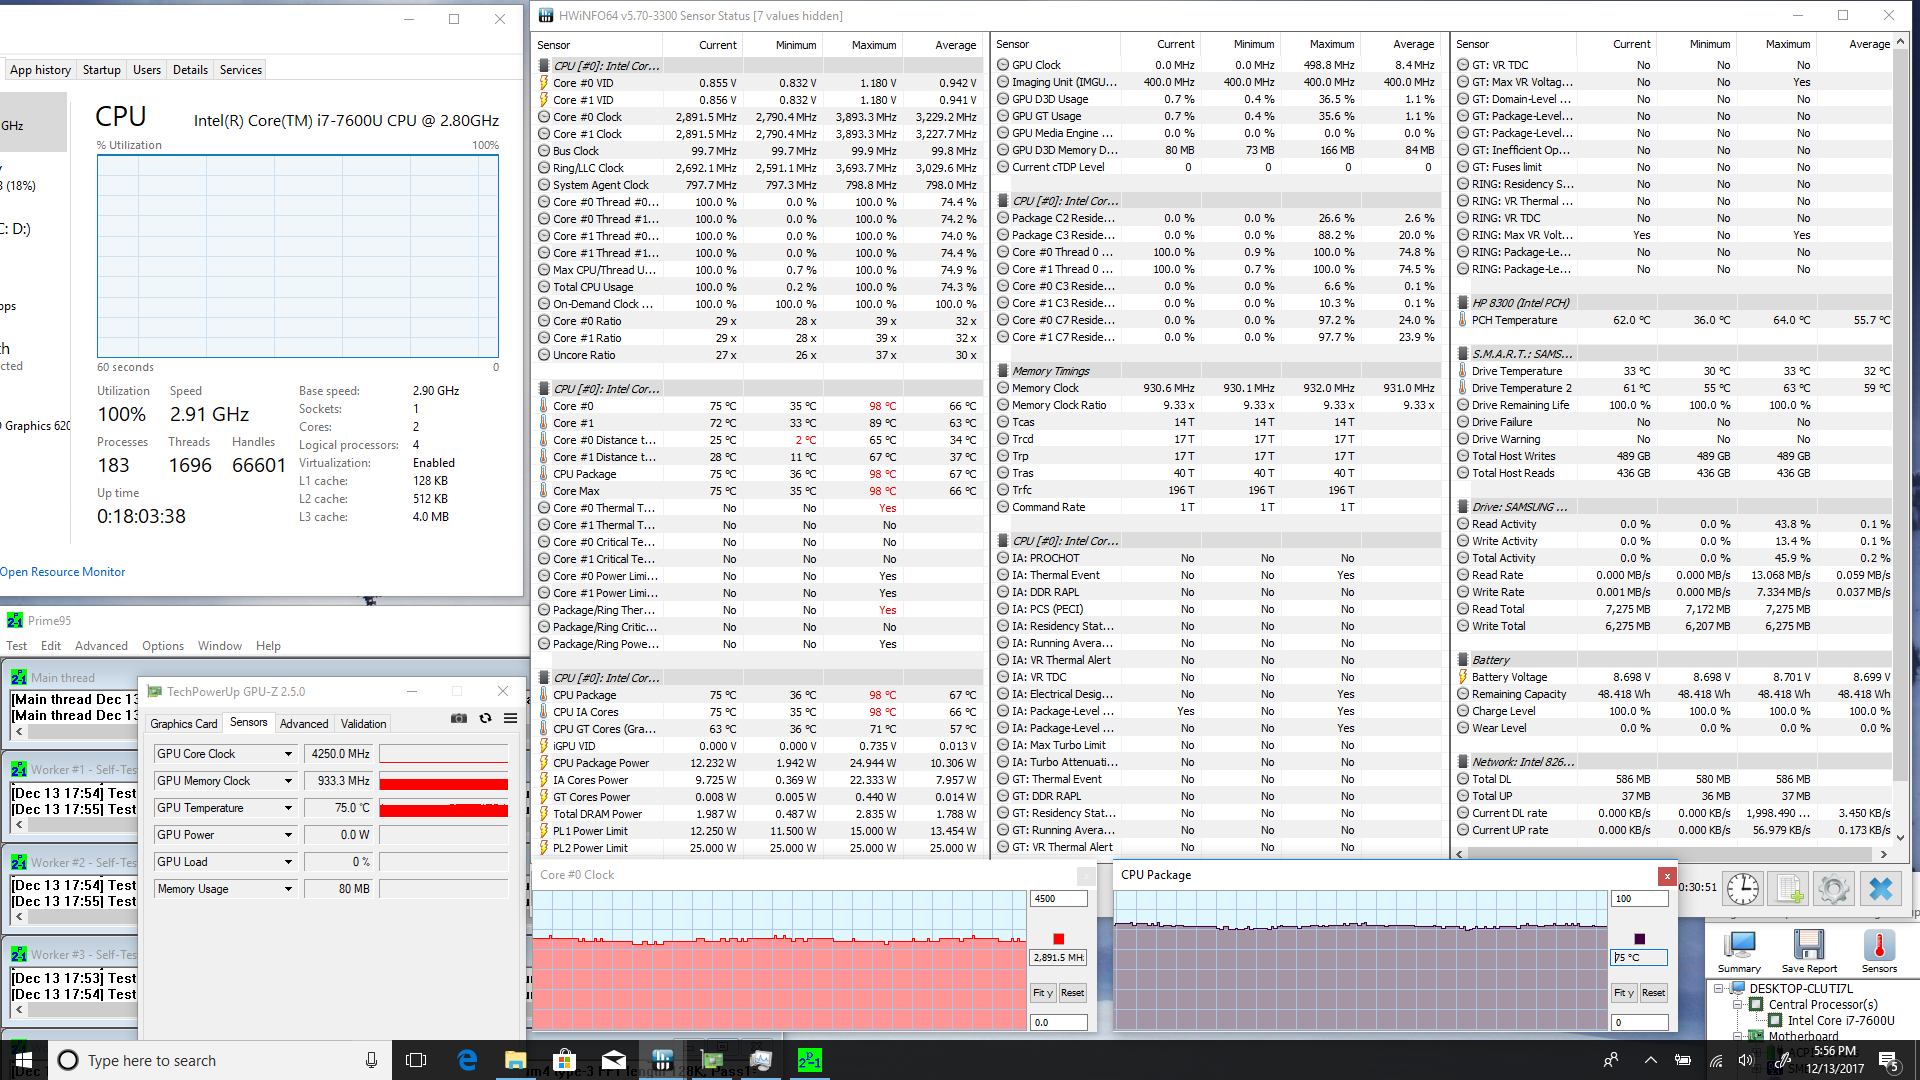Expand the GPU Core Clock dropdown
Image resolution: width=1920 pixels, height=1080 pixels.
pos(288,754)
